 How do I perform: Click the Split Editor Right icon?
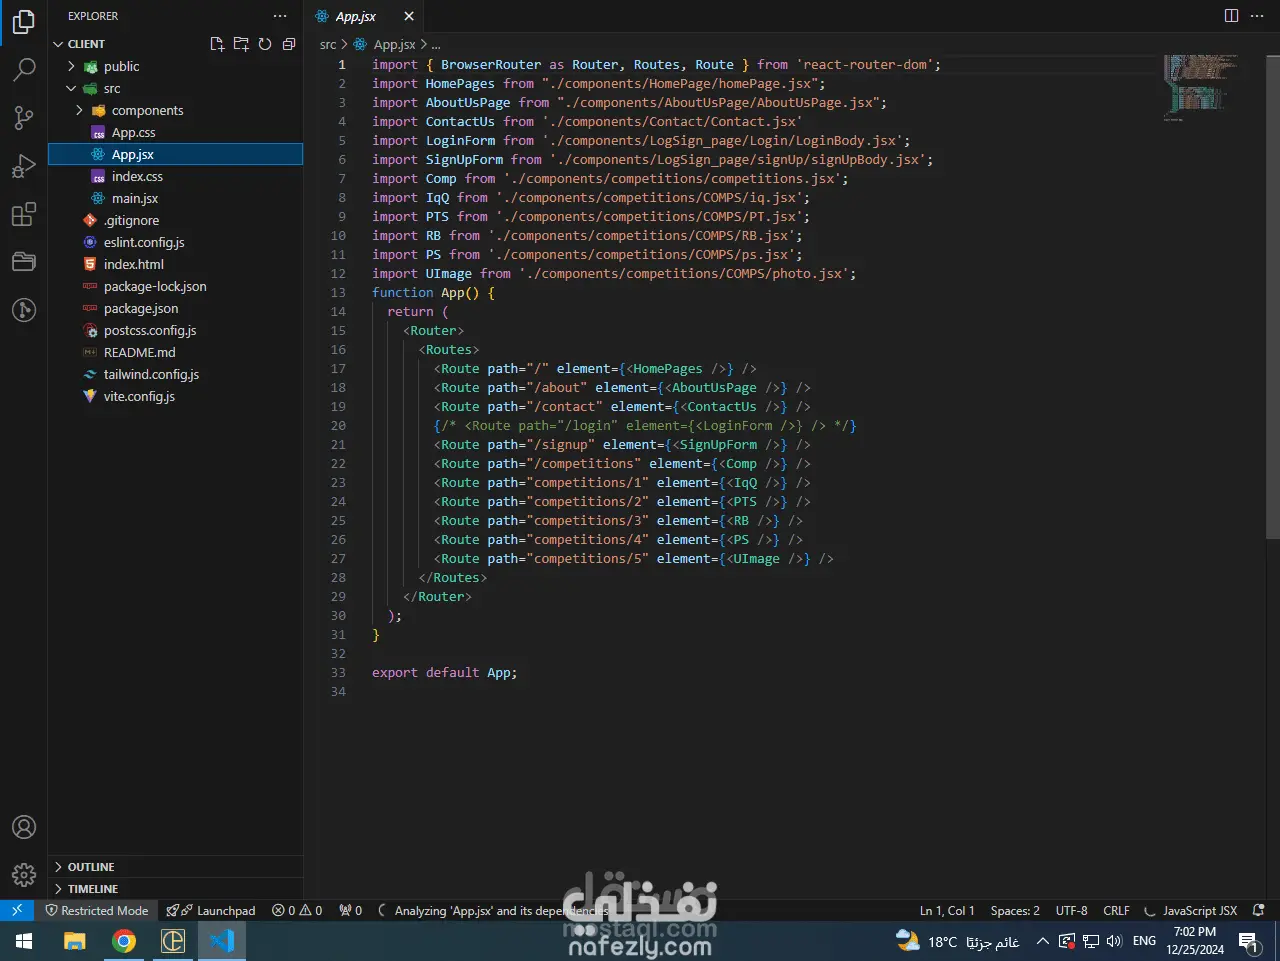point(1231,16)
